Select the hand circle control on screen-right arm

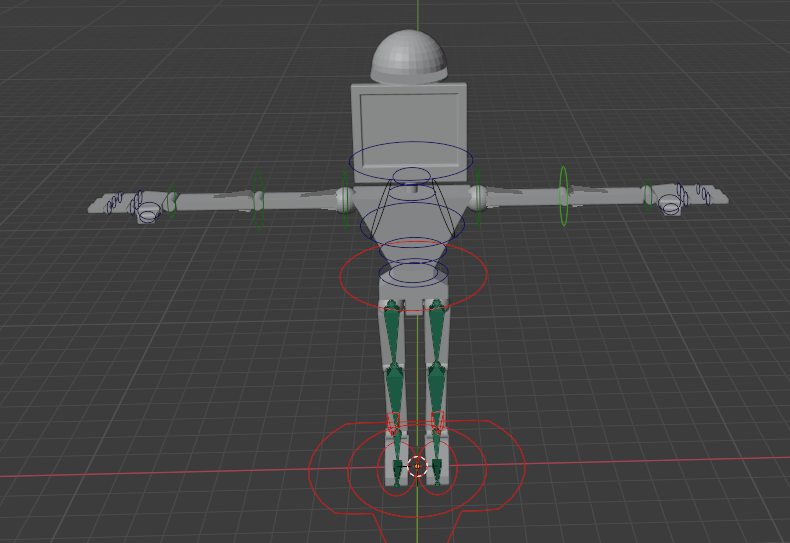coord(669,205)
